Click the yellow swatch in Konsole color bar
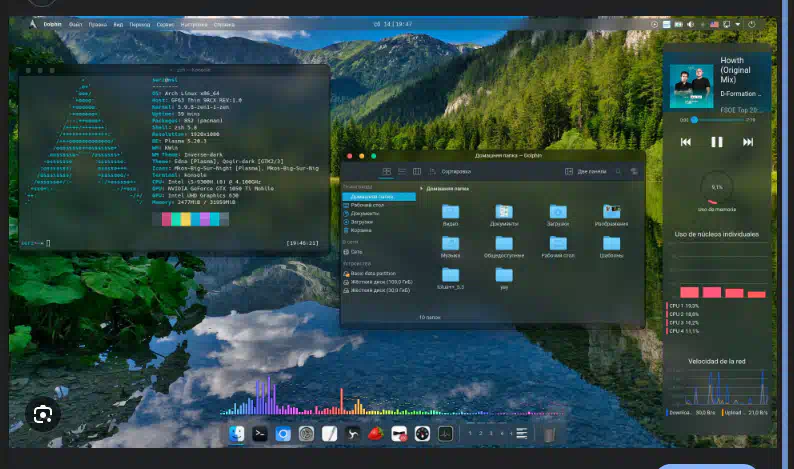The width and height of the screenshot is (794, 469). point(185,219)
